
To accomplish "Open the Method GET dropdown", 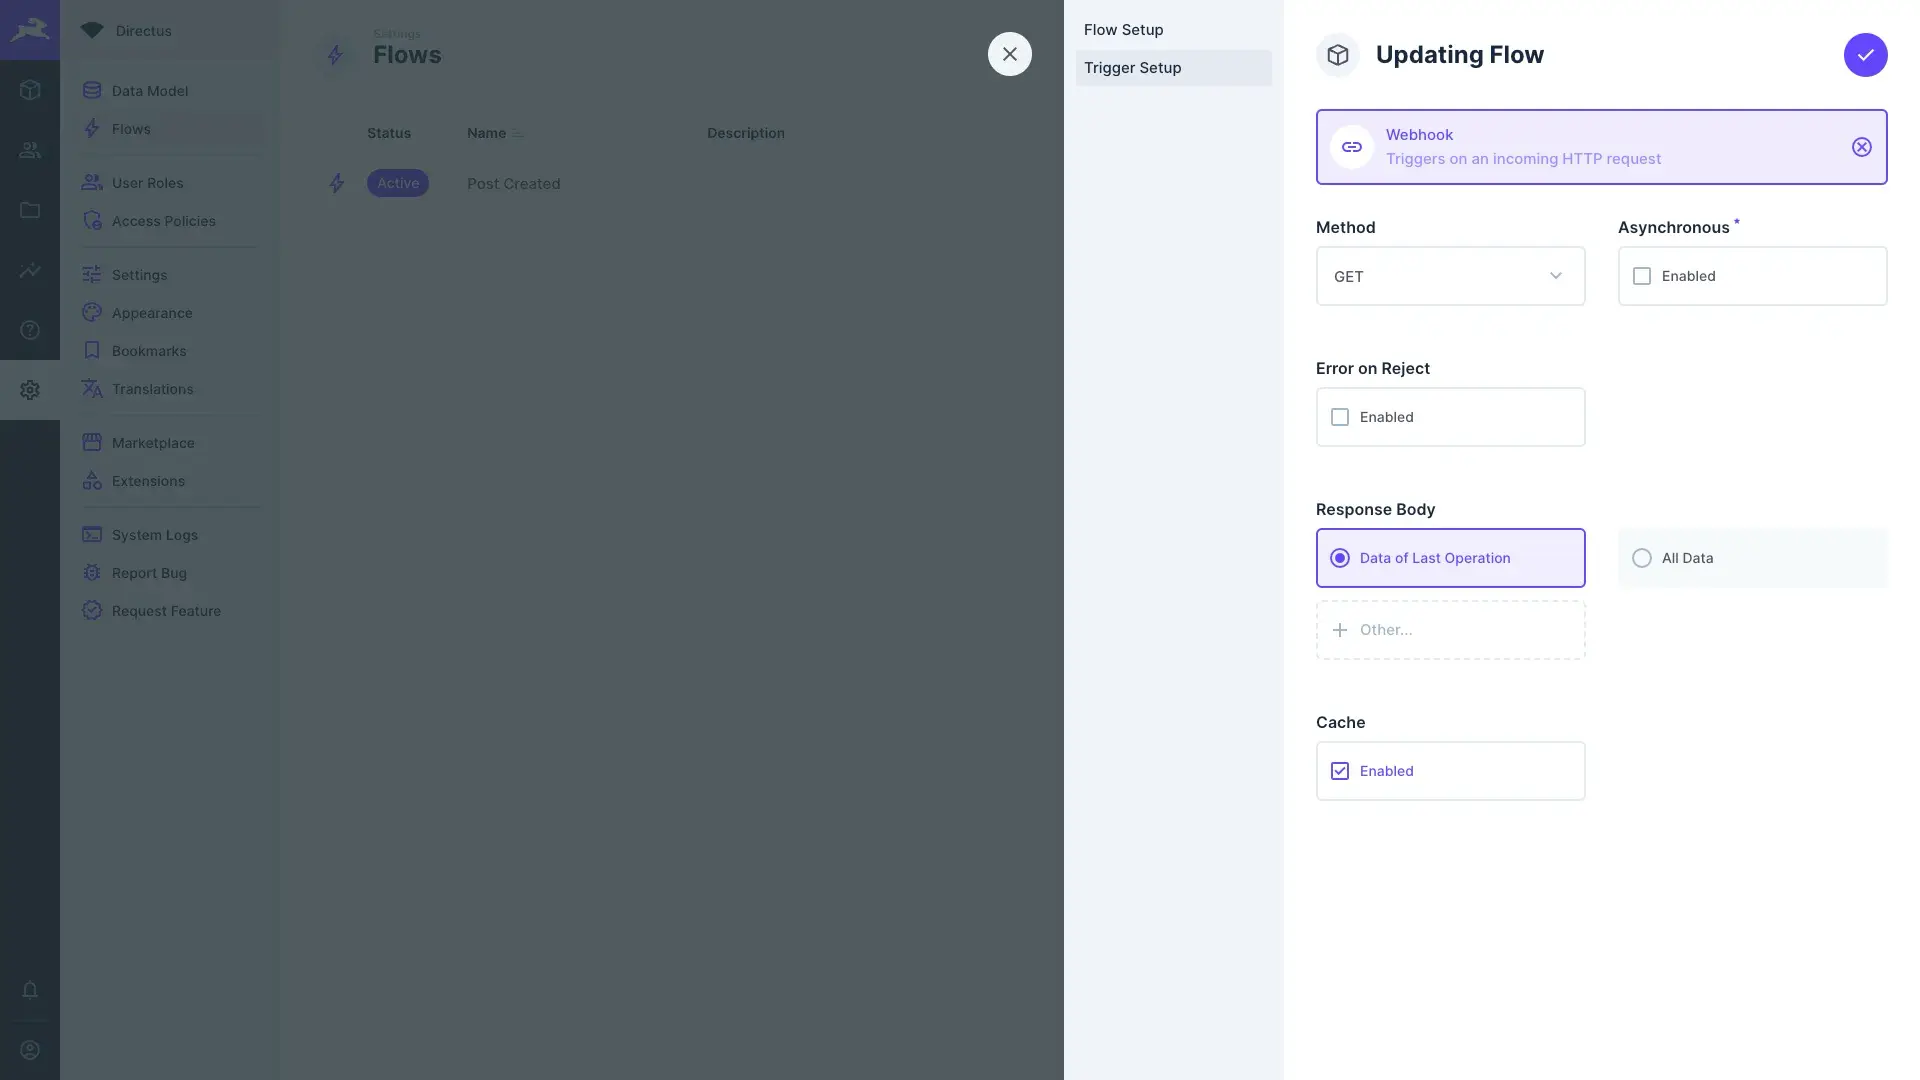I will pos(1450,276).
